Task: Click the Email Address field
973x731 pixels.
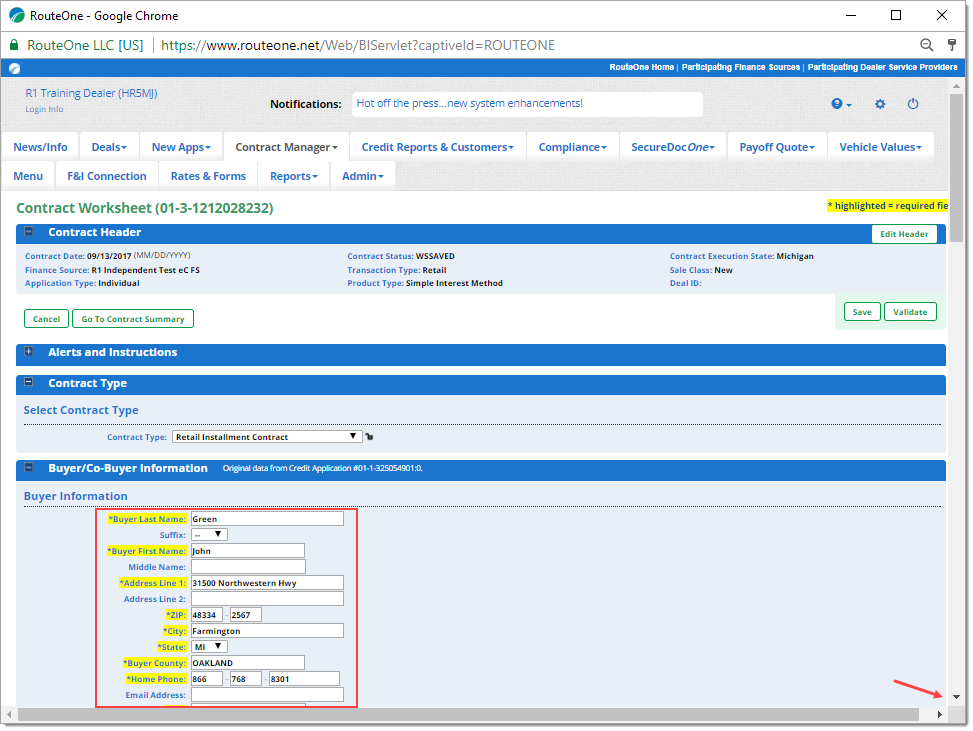Action: (x=267, y=695)
